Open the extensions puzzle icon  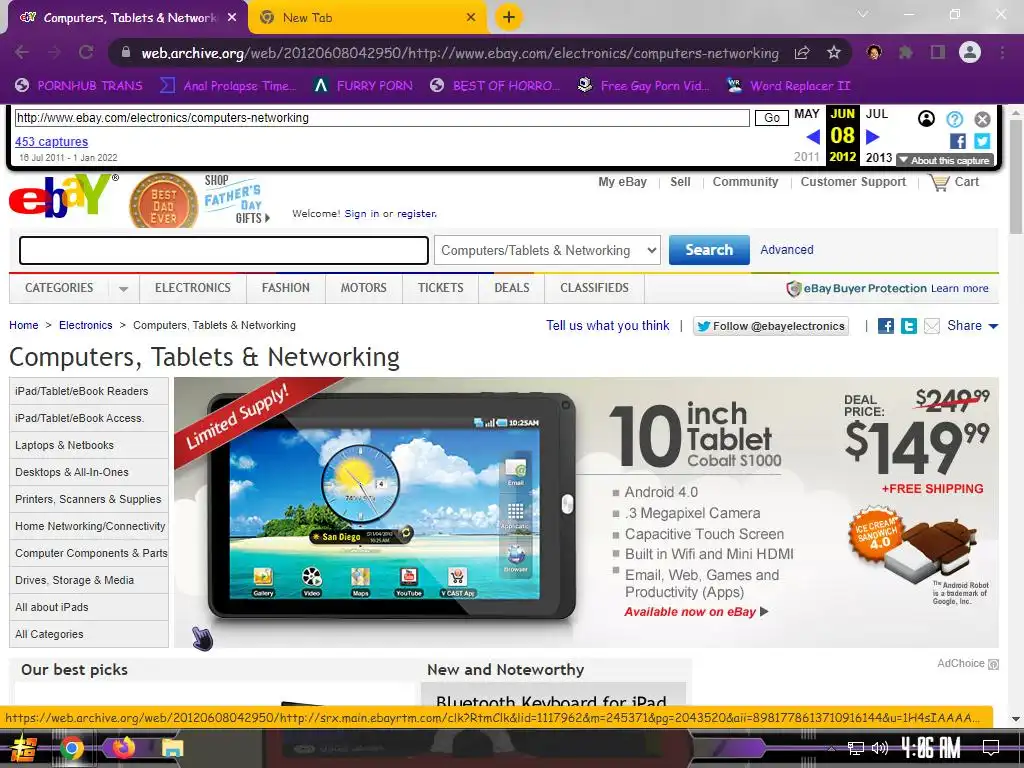pos(906,53)
